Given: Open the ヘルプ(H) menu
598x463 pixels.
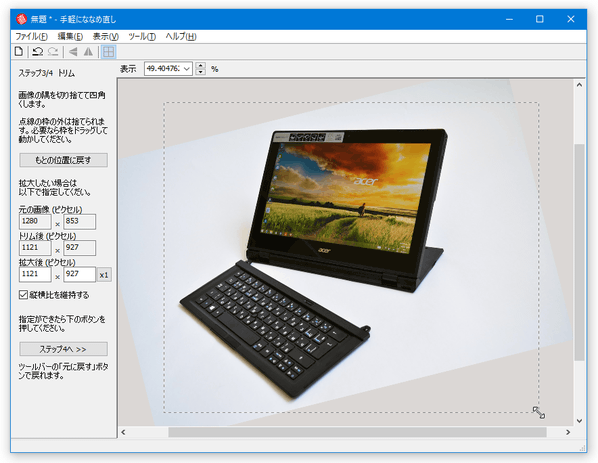Looking at the screenshot, I should point(181,37).
